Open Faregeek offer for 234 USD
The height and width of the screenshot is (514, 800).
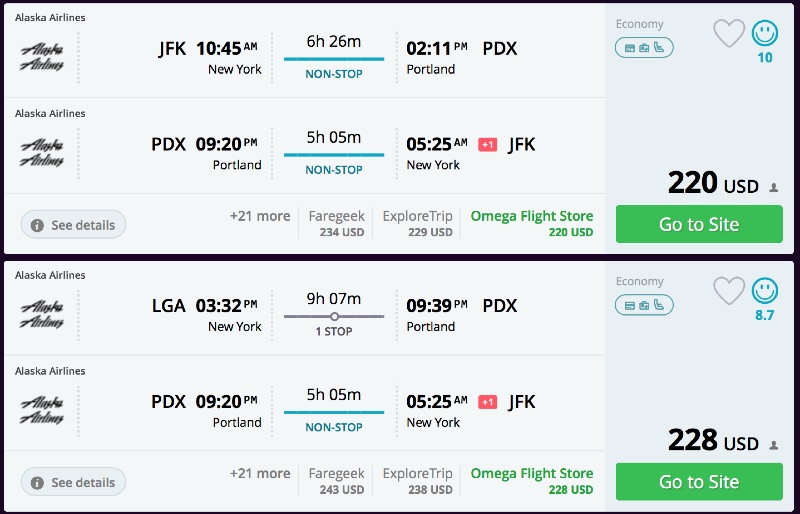[336, 224]
